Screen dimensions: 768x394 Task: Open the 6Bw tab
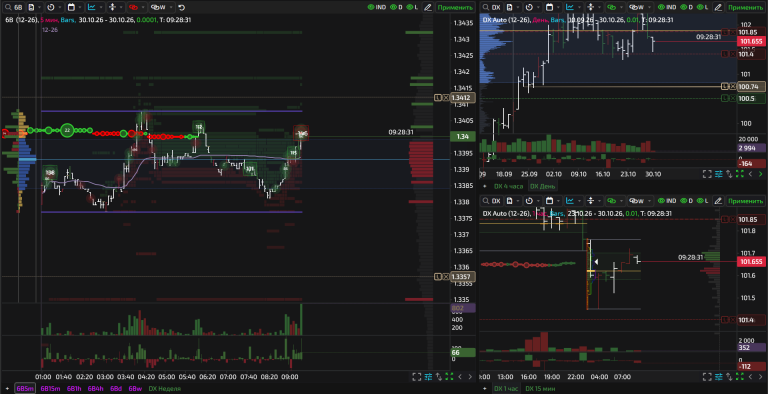click(x=135, y=389)
